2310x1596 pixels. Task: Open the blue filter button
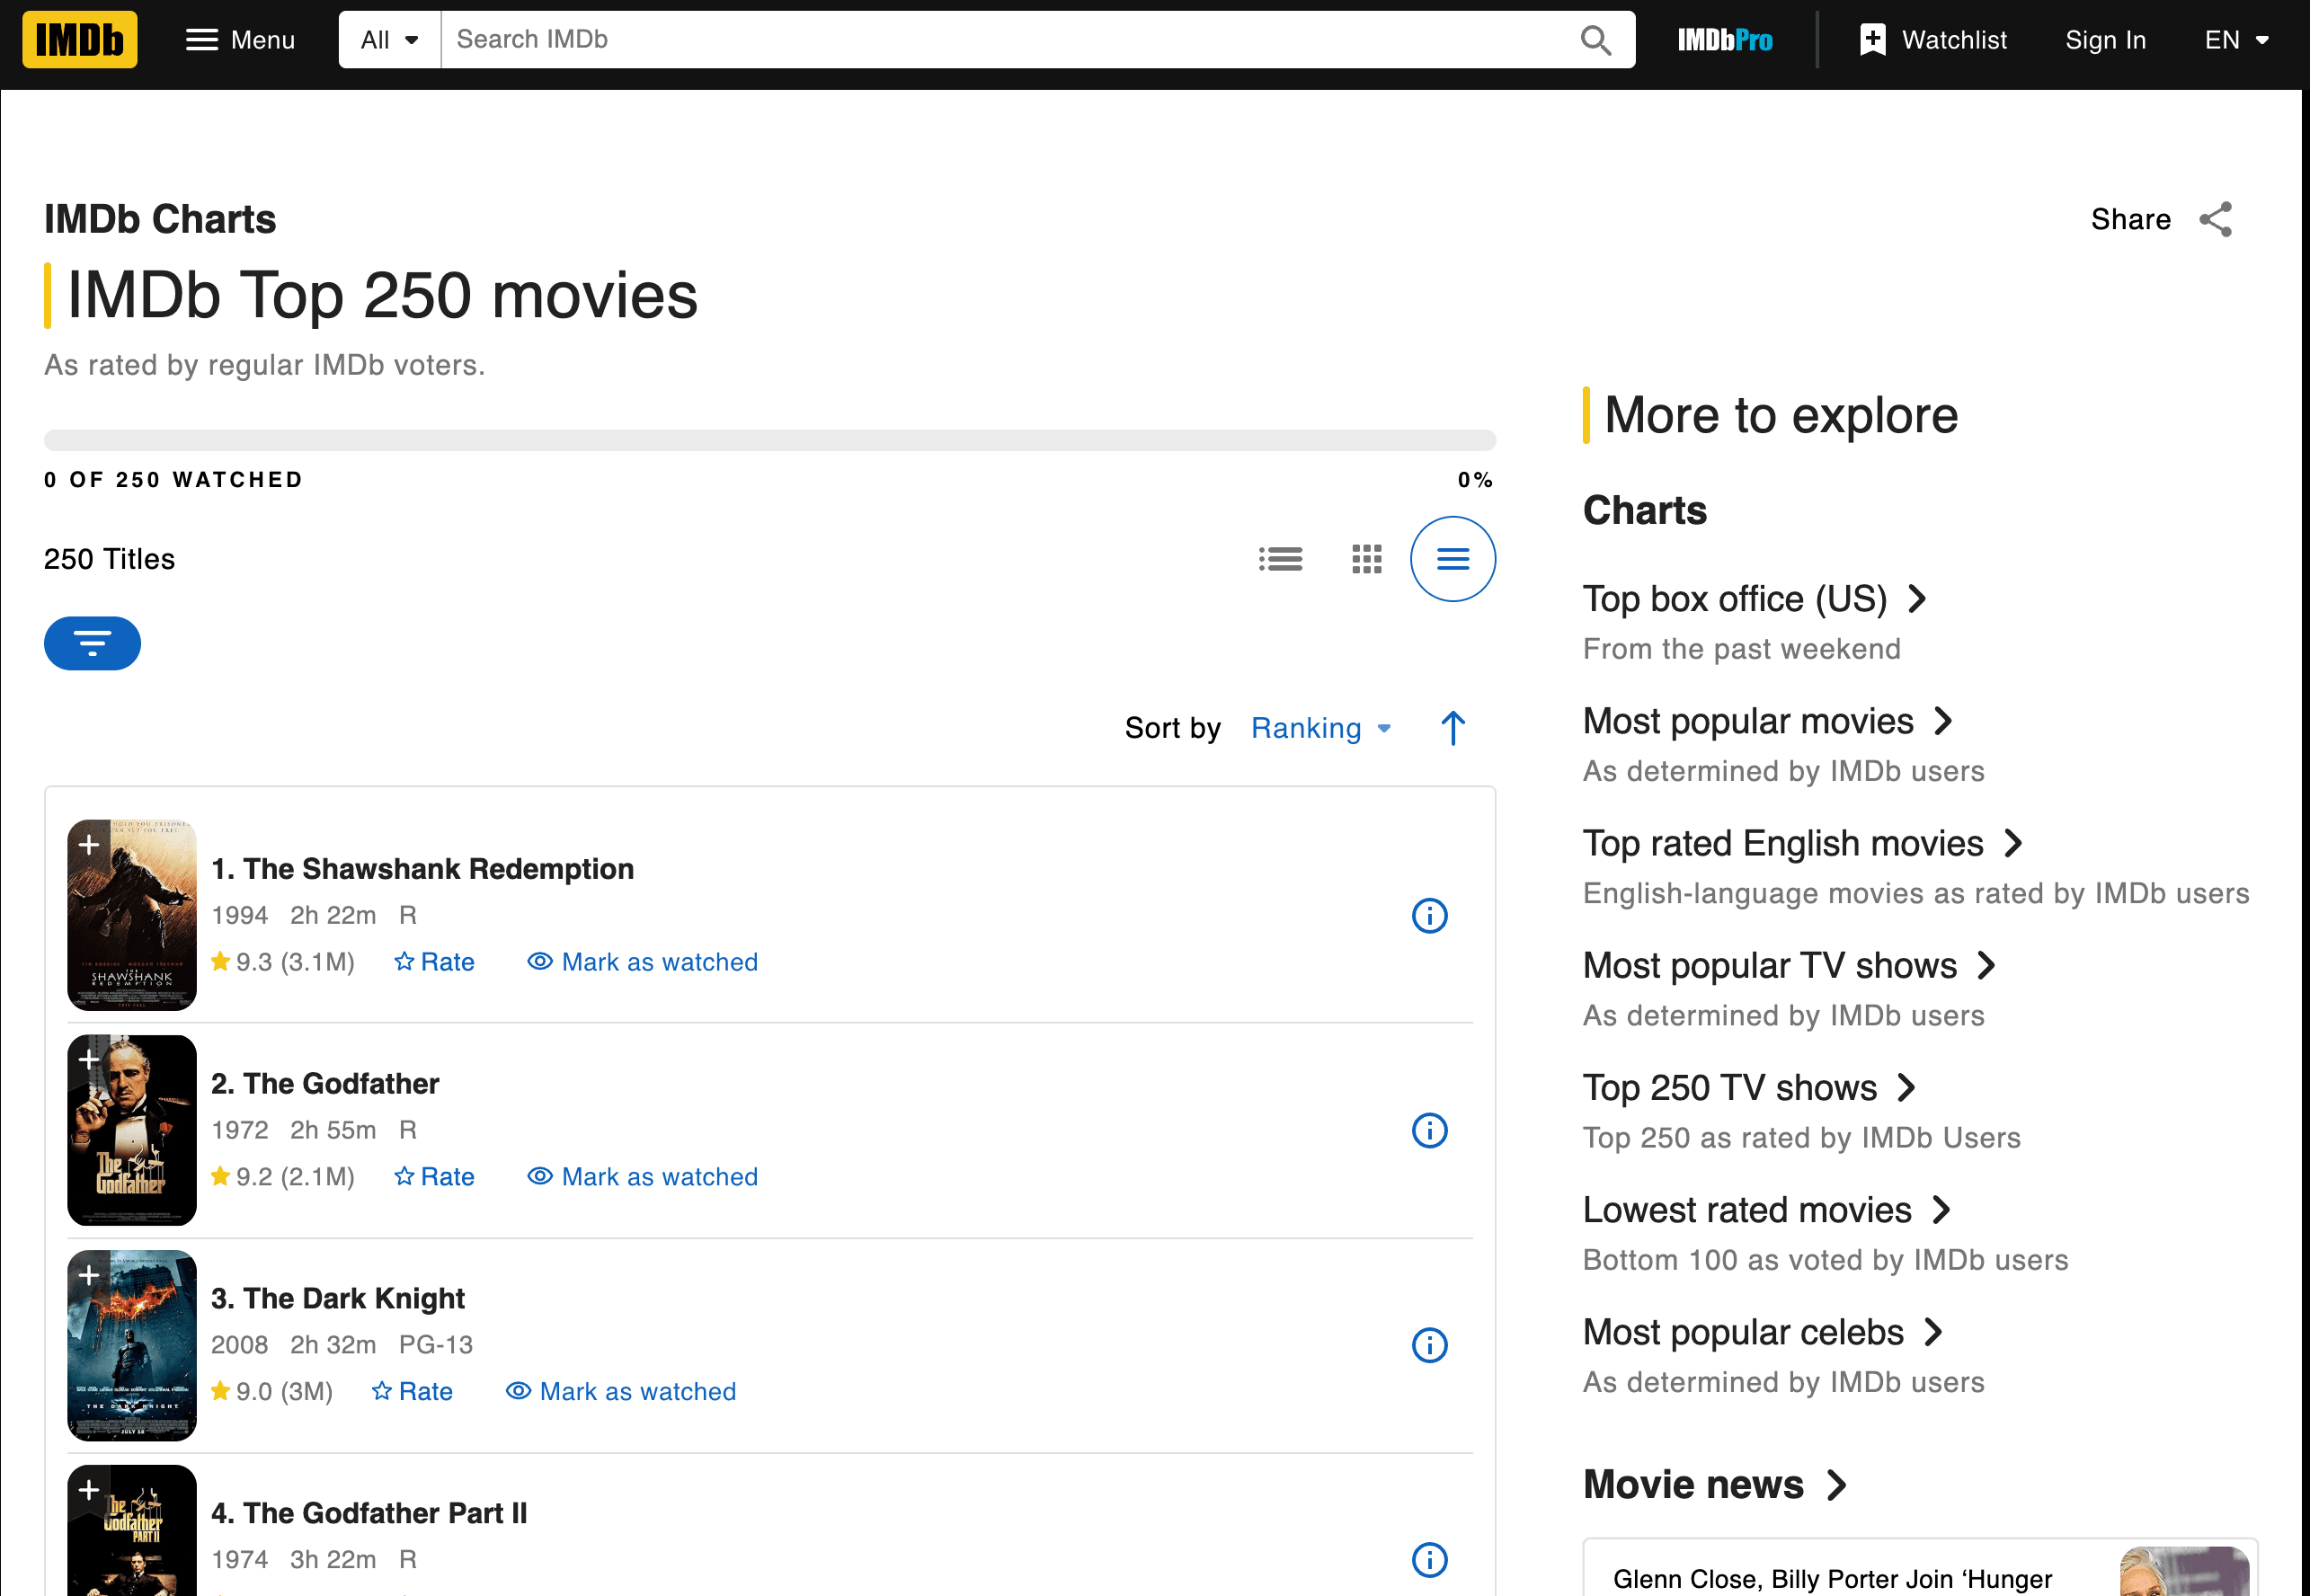pyautogui.click(x=92, y=643)
